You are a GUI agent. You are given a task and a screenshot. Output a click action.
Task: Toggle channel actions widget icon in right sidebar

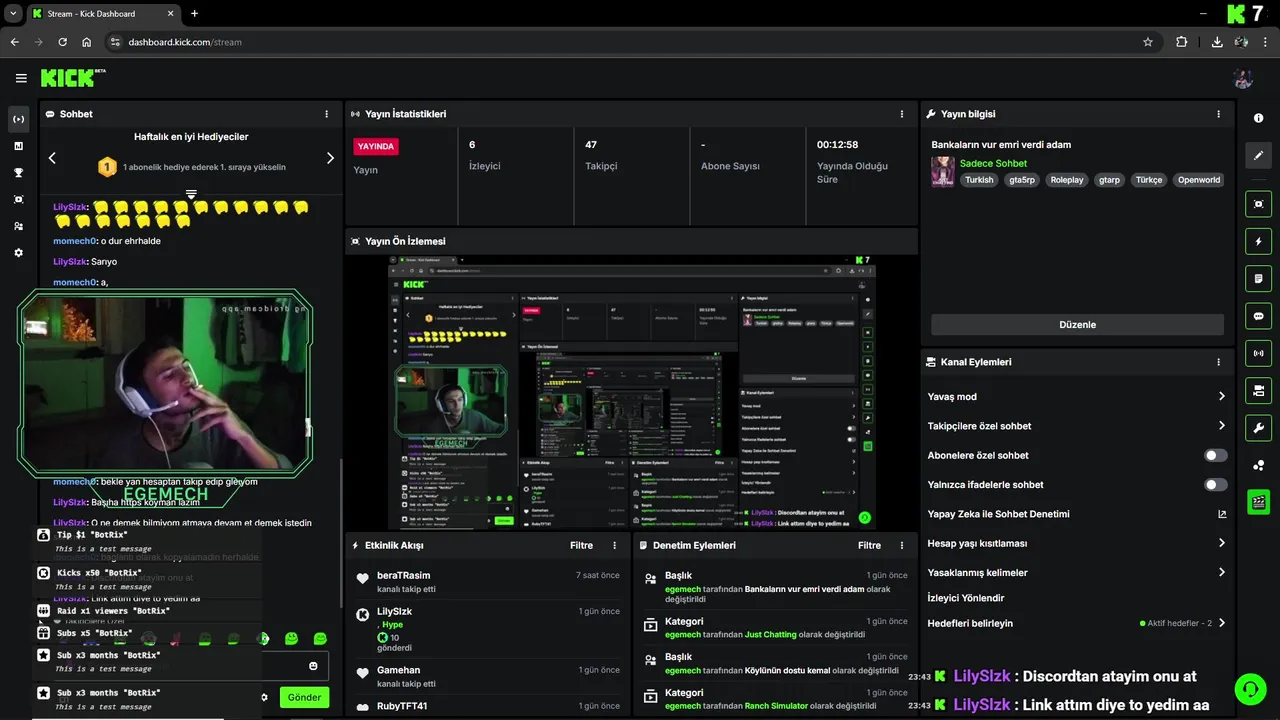click(1258, 390)
